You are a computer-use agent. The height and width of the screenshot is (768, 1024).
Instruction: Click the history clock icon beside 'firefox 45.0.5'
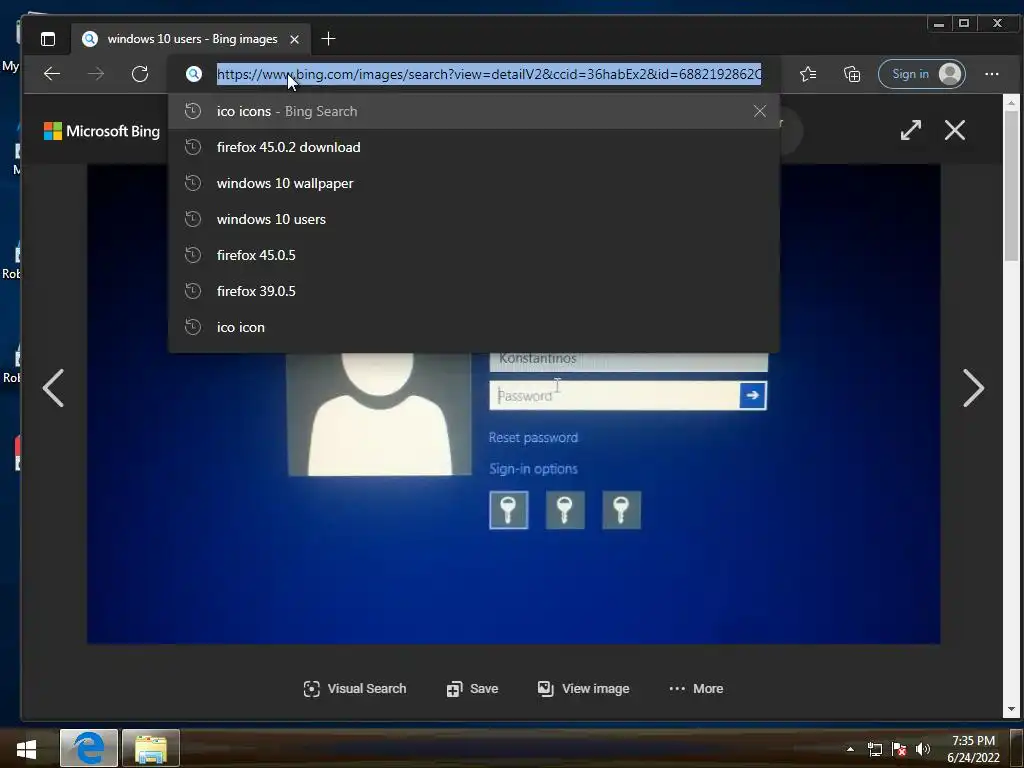pos(193,255)
